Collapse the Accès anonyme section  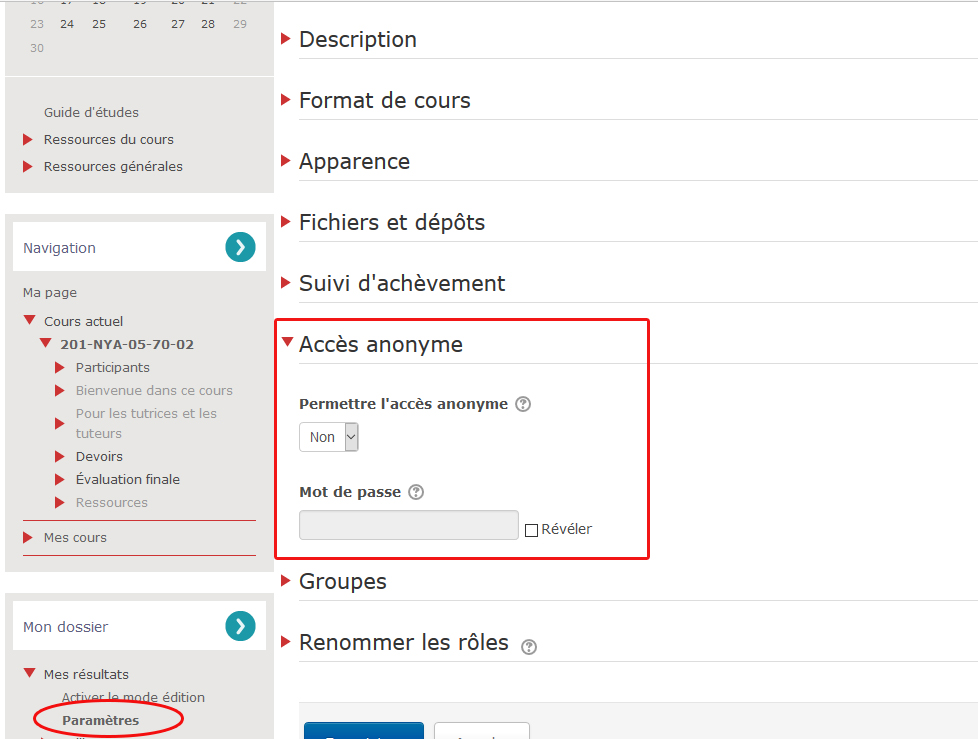tap(380, 345)
